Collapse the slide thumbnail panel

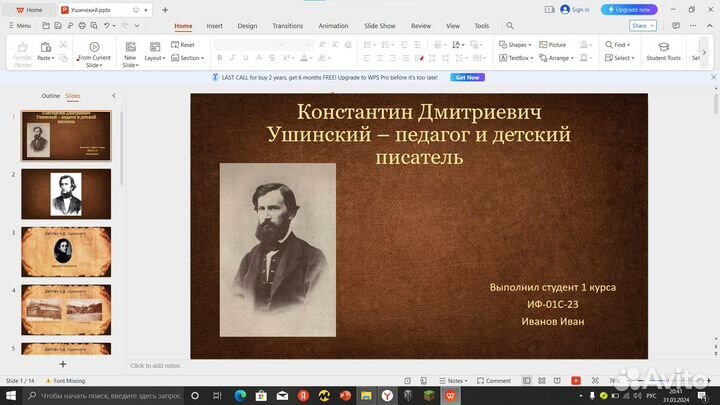pos(114,96)
